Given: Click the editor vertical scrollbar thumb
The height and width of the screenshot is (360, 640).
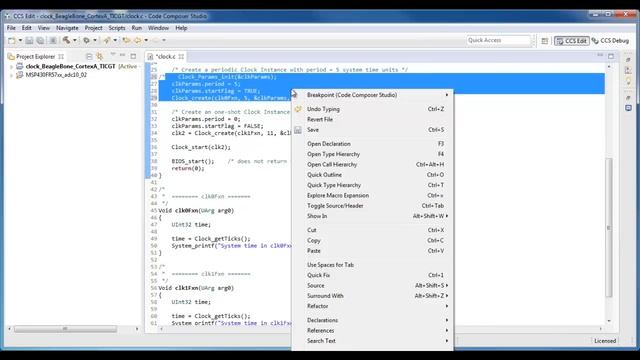Looking at the screenshot, I should [609, 227].
